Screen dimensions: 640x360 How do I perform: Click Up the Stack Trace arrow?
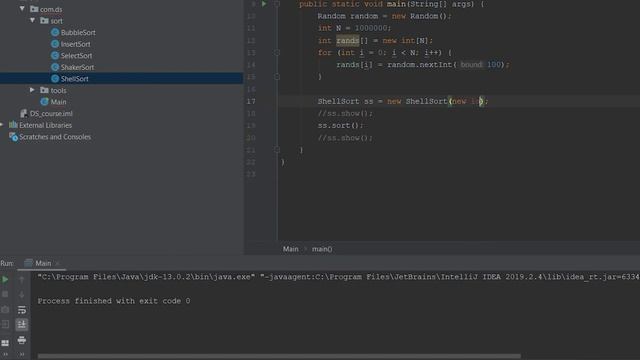pos(22,280)
